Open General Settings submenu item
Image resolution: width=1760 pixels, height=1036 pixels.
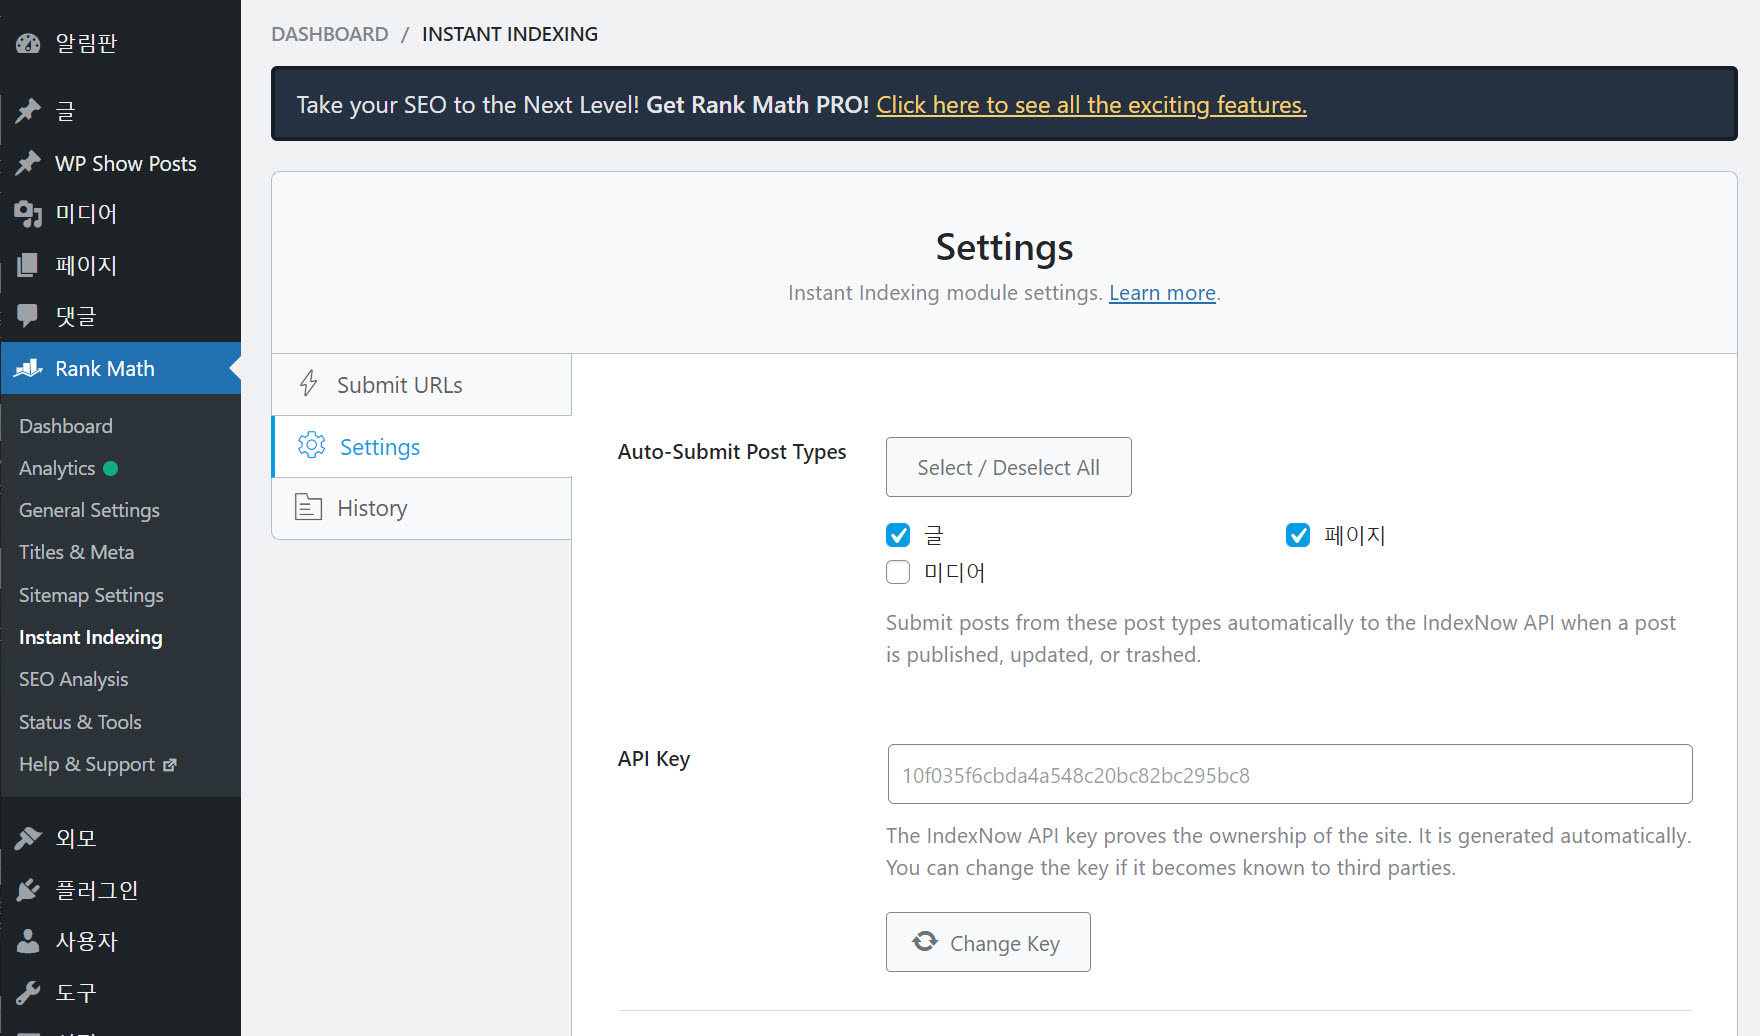[89, 510]
